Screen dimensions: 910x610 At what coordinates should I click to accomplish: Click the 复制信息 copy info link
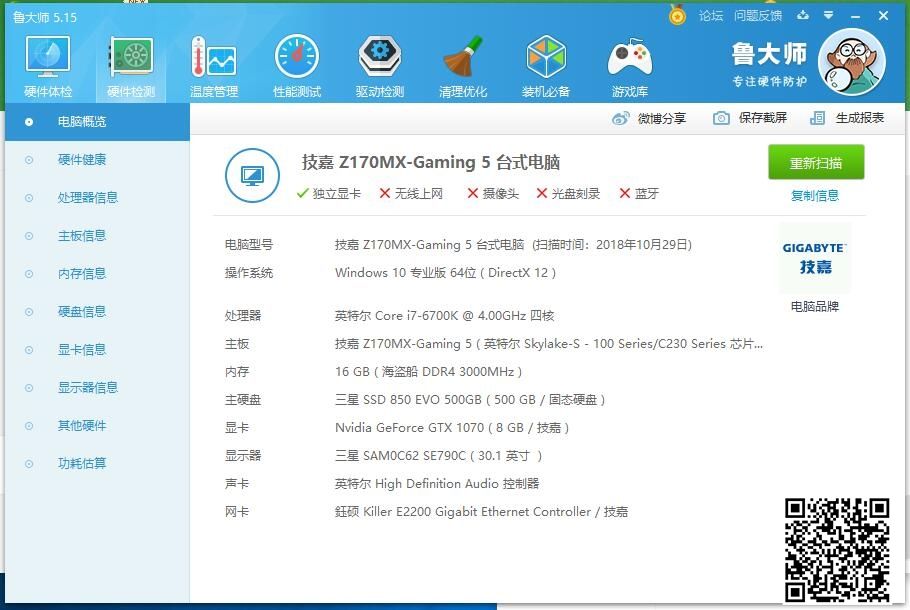tap(815, 196)
